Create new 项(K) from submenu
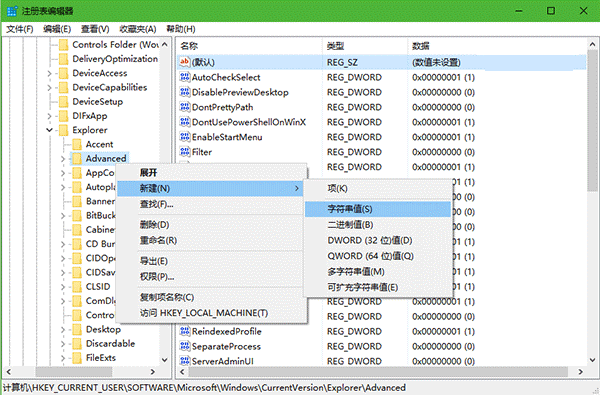 coord(378,188)
